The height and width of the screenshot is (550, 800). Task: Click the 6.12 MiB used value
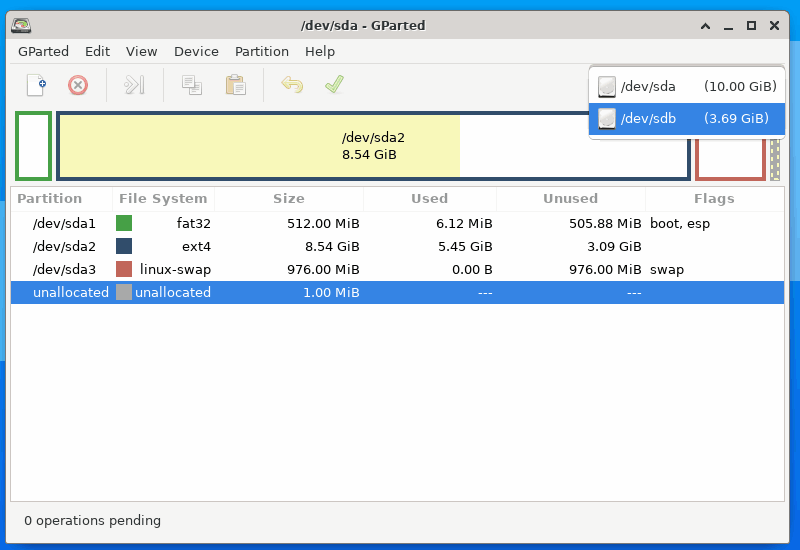pos(464,223)
